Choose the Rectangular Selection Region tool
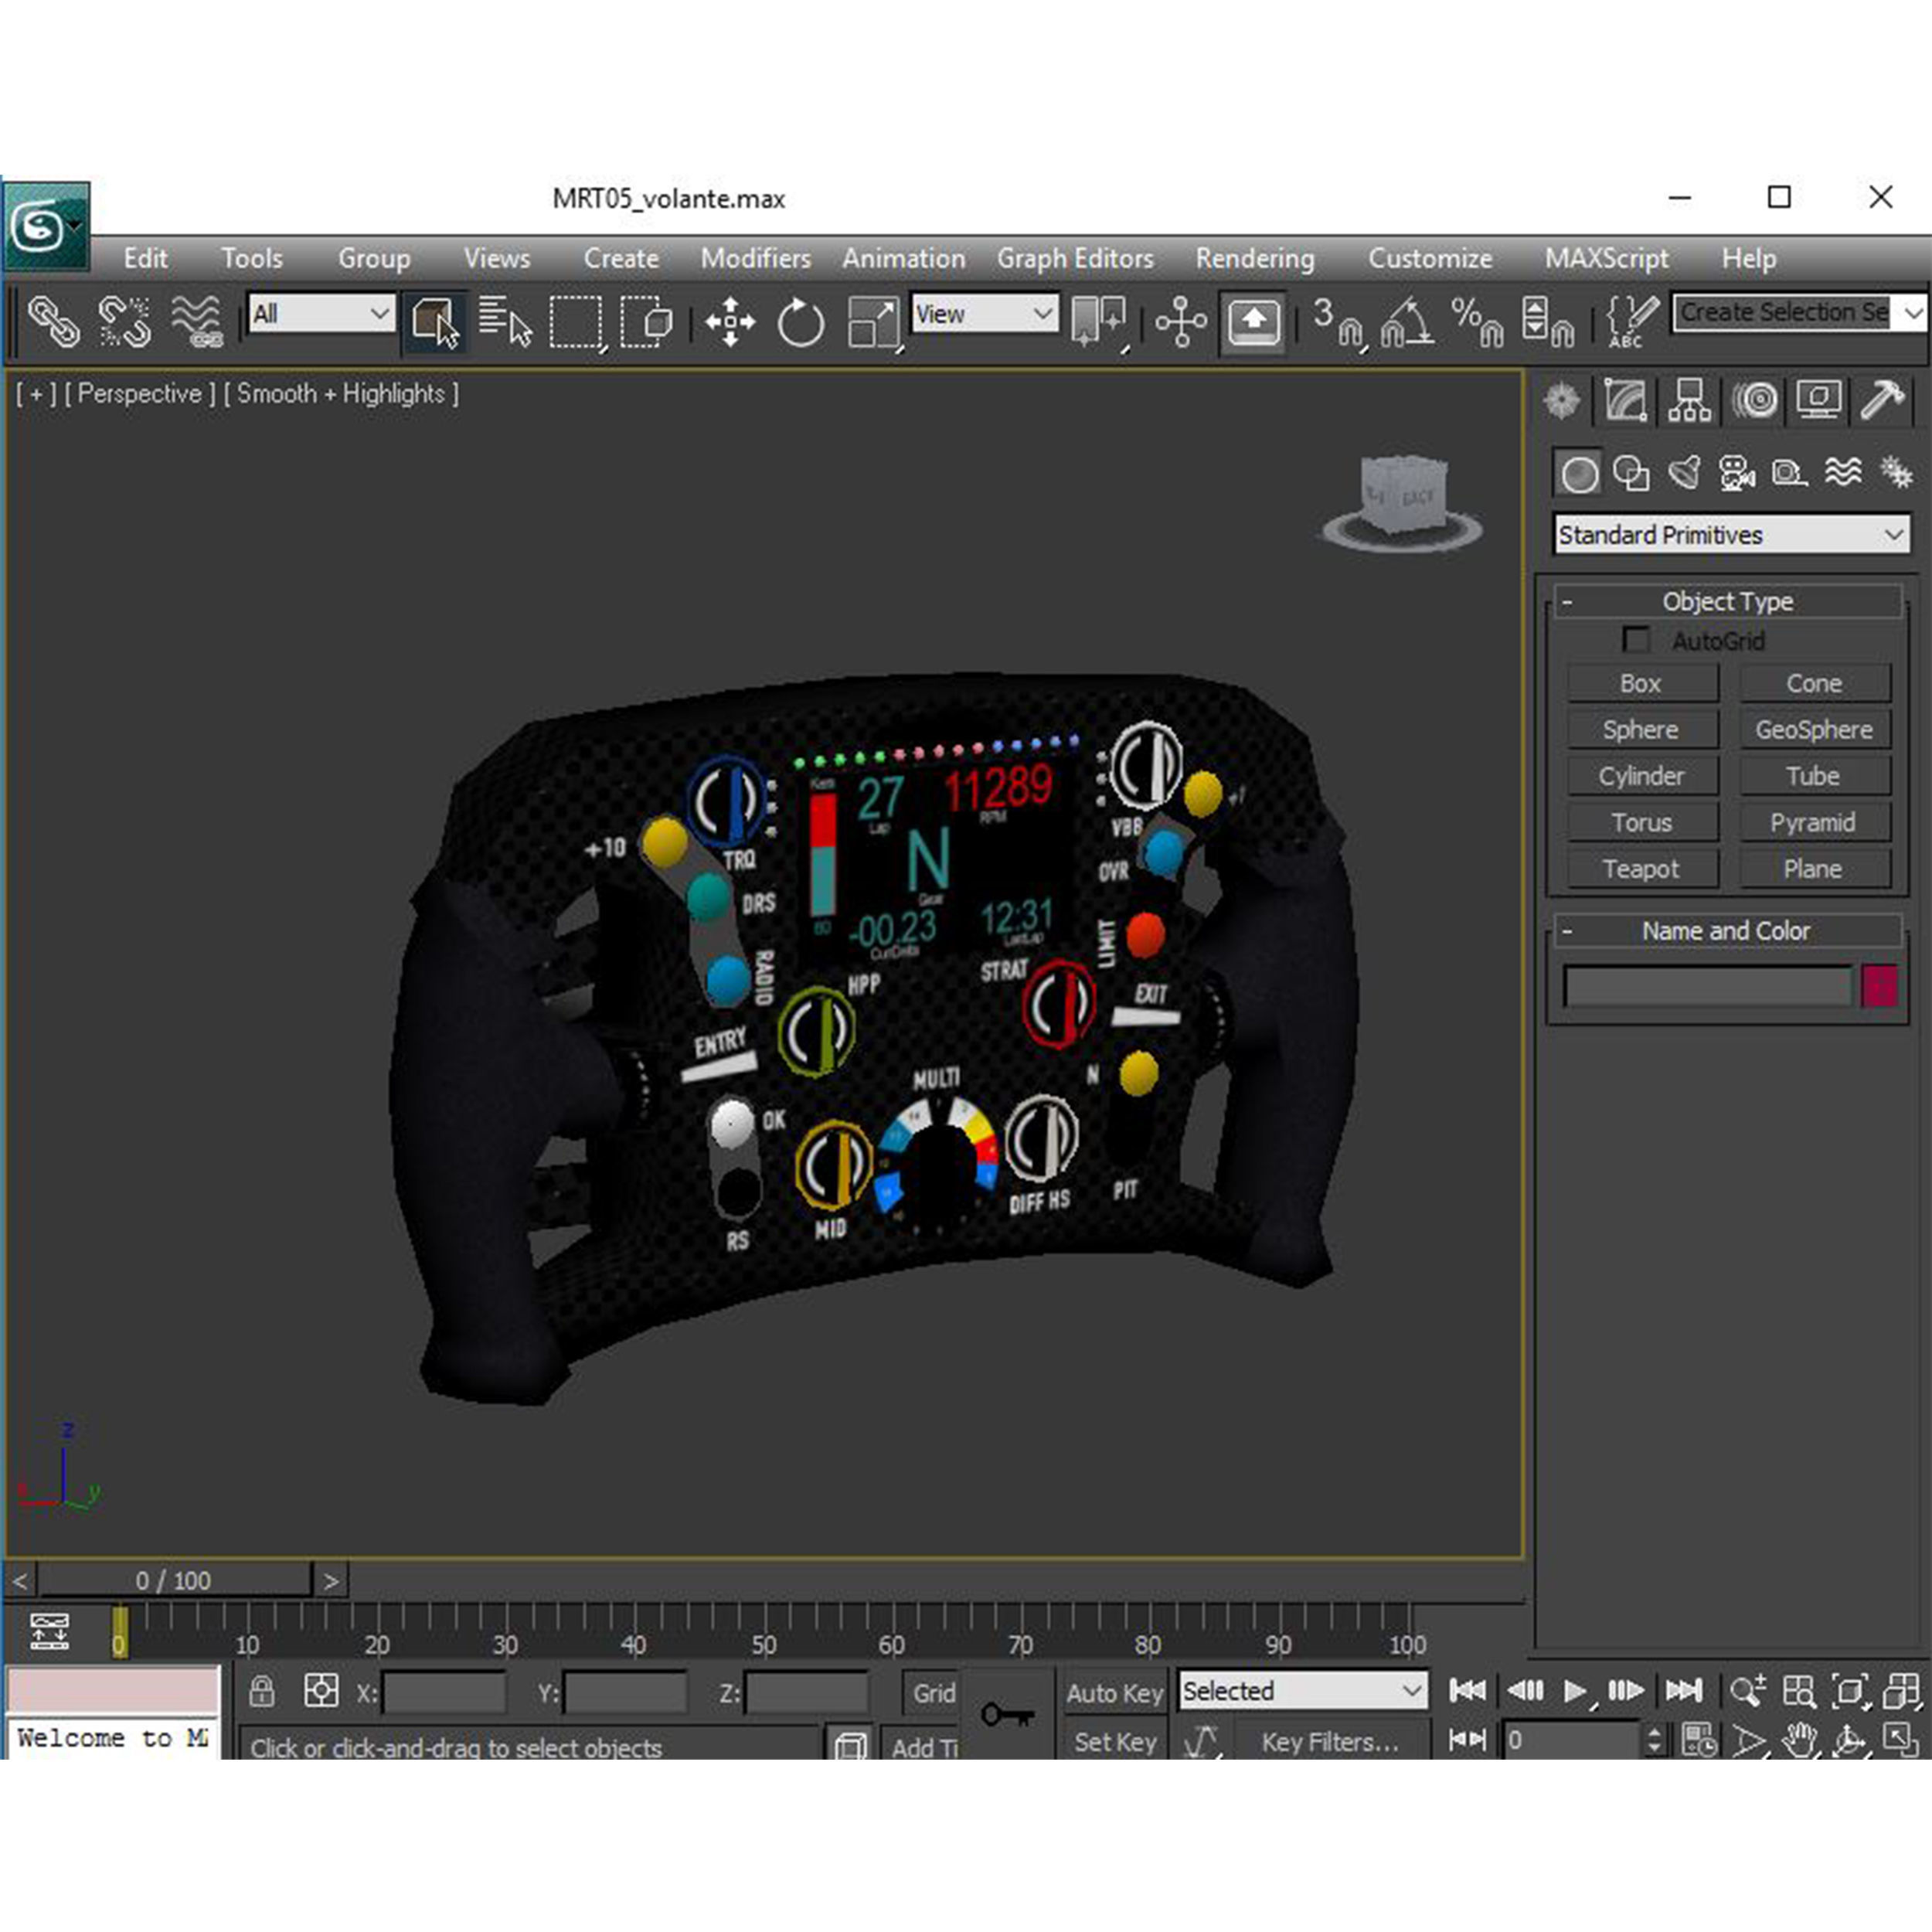 tap(577, 322)
